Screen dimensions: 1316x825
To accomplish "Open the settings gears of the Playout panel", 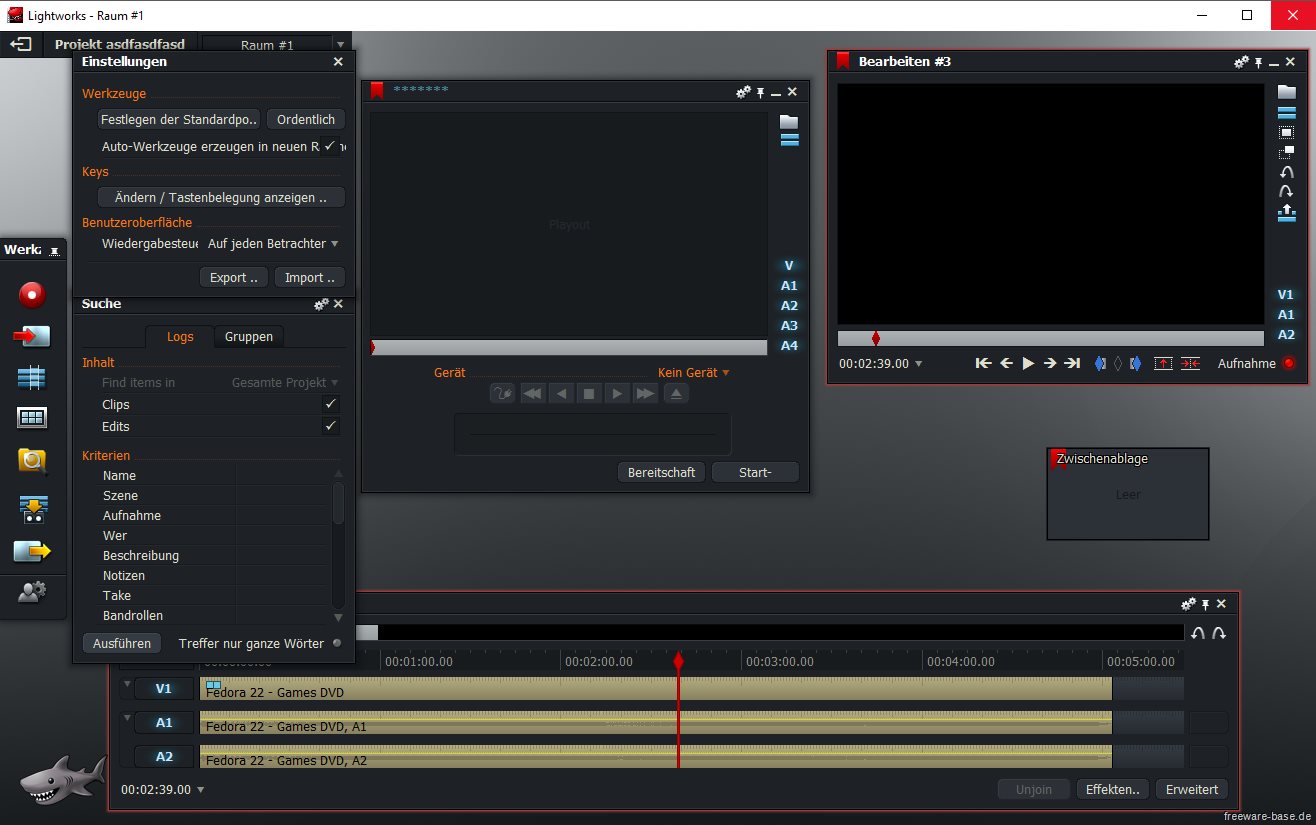I will click(x=743, y=92).
